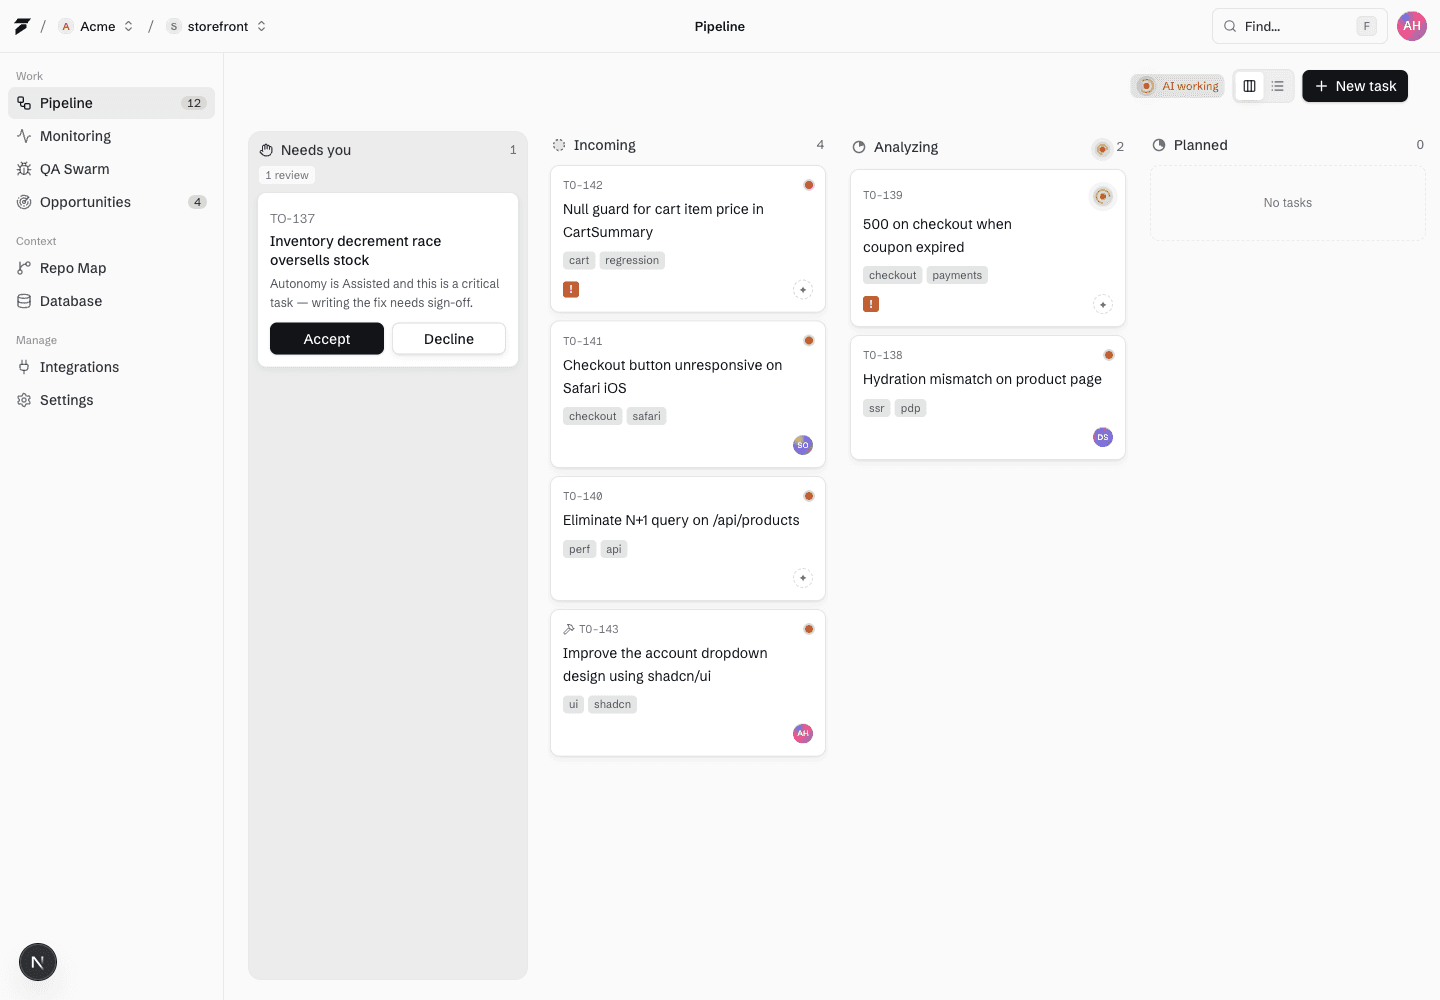Viewport: 1440px width, 1000px height.
Task: Click the AI sparkle assignee icon on TO-140
Action: click(803, 578)
